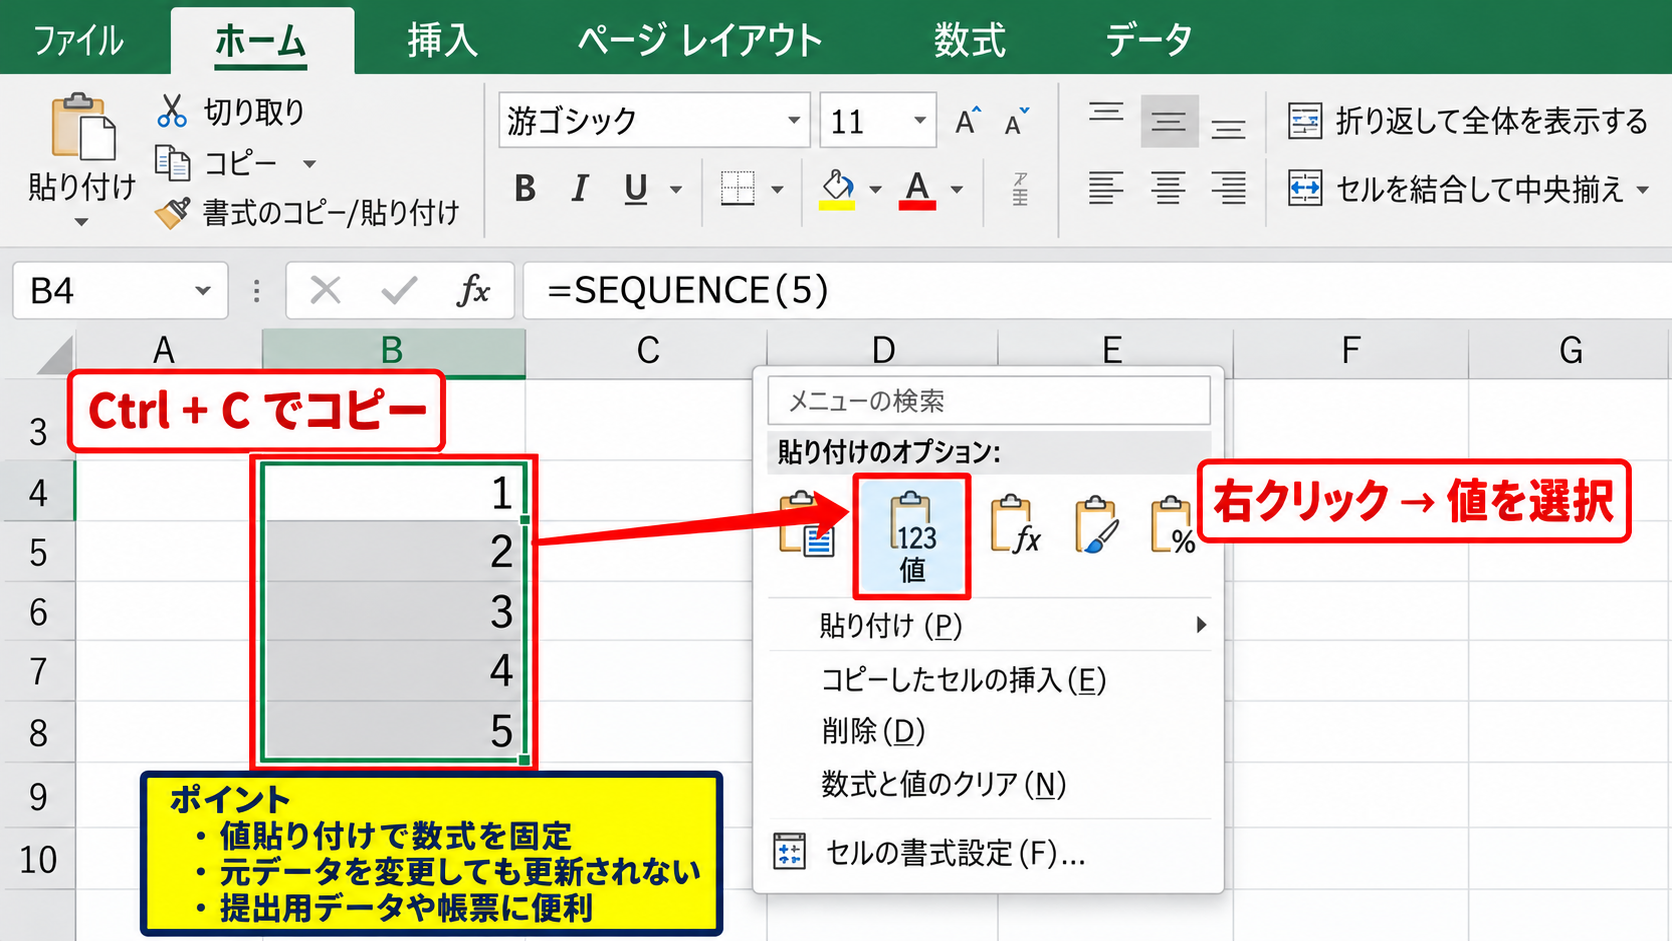This screenshot has width=1672, height=941.
Task: Toggle wrap text 折り返して全体を表示する
Action: (x=1467, y=122)
